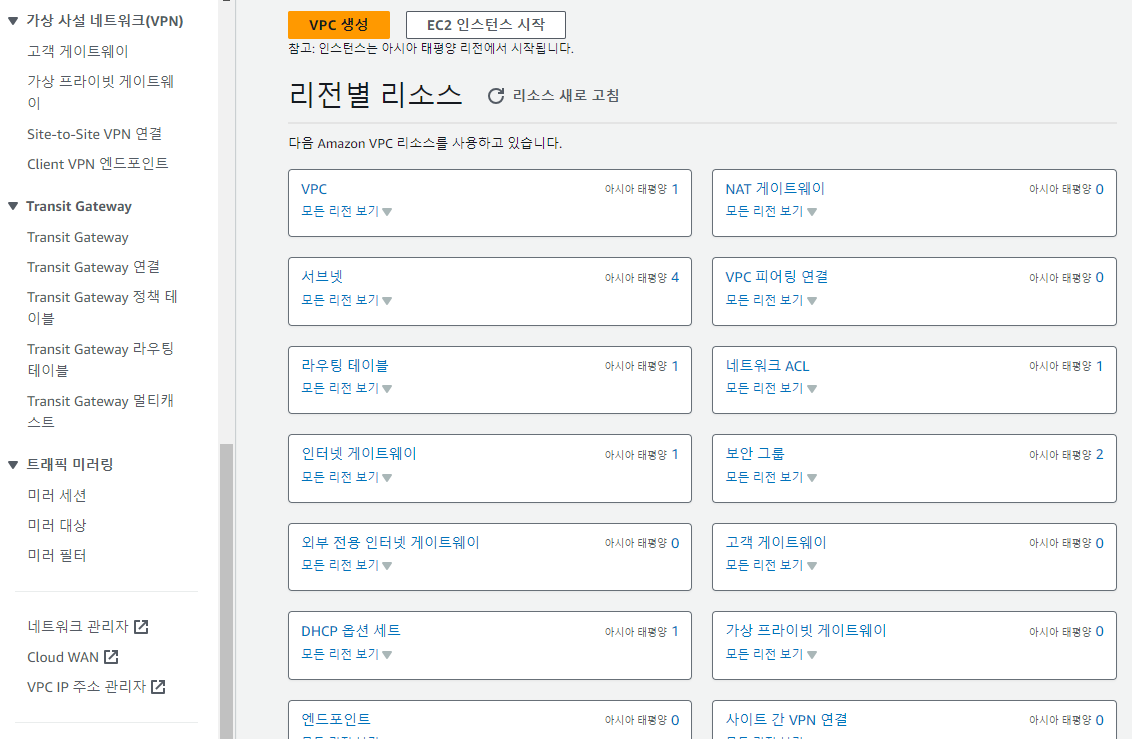Expand 모든 리전 보기 under 고객 게이트웨이 card
The image size is (1132, 739).
[x=771, y=565]
